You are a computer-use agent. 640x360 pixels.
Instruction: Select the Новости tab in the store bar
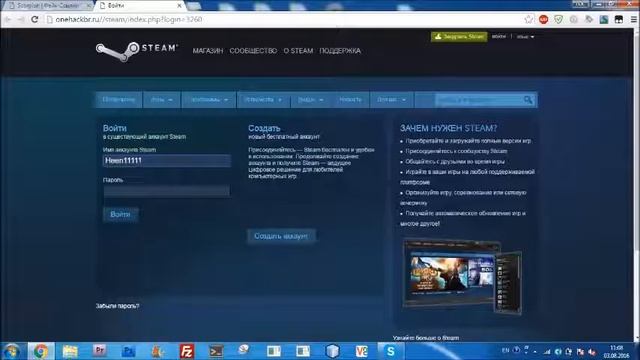click(350, 100)
